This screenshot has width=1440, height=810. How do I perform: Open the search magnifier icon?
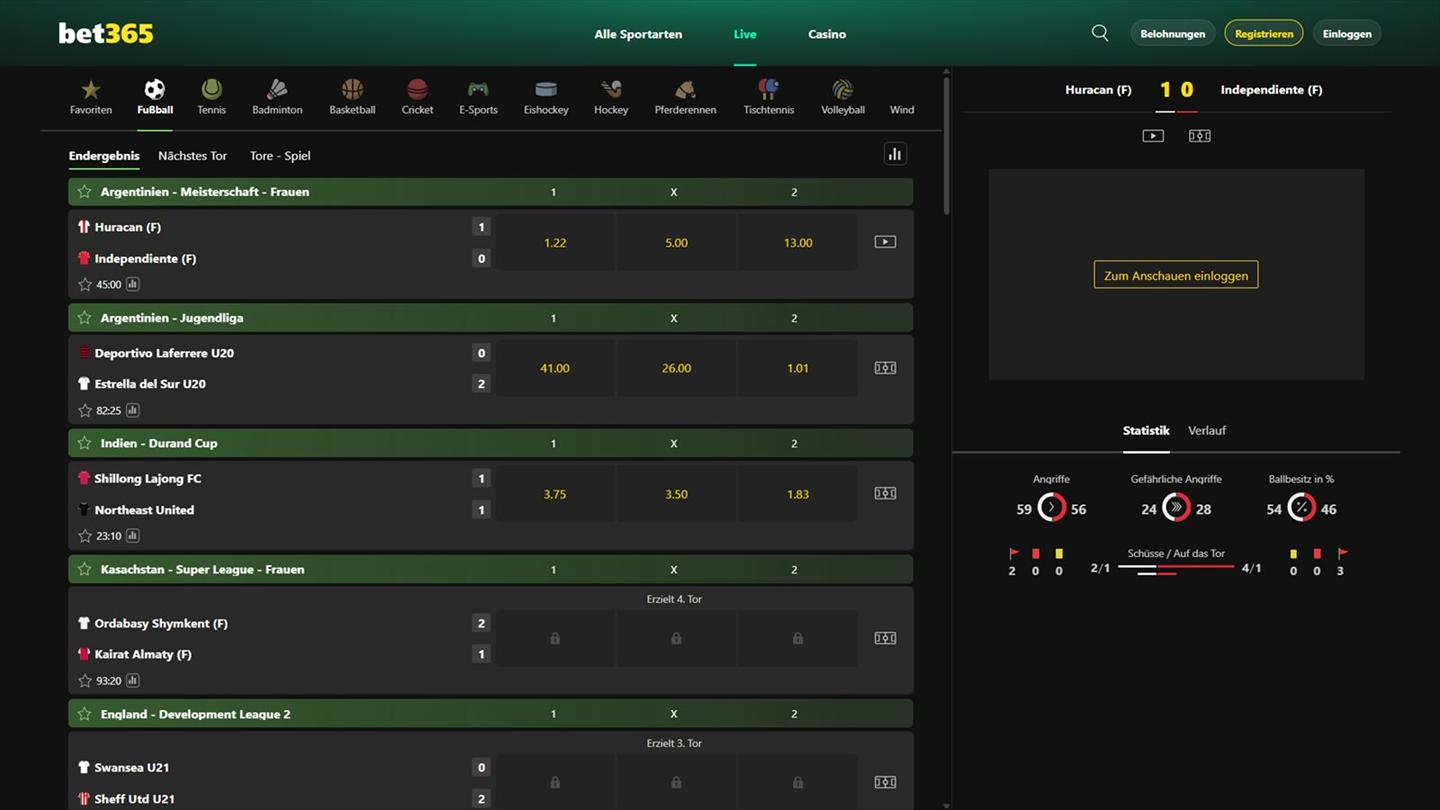(x=1100, y=33)
